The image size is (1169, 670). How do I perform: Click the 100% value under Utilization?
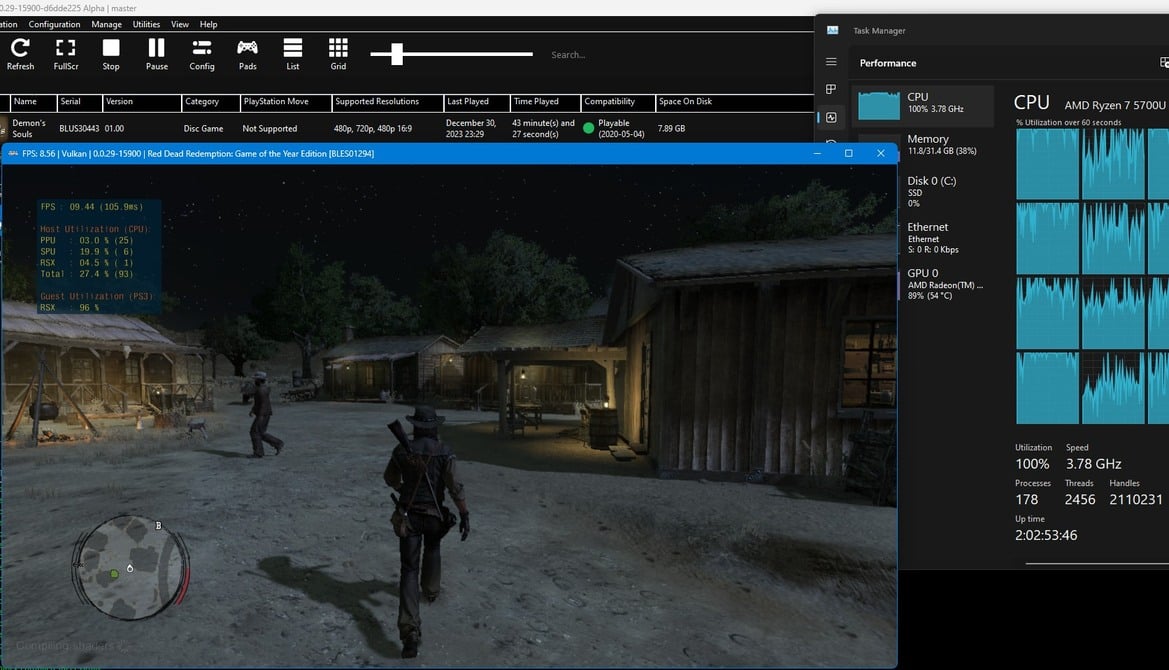tap(1032, 464)
